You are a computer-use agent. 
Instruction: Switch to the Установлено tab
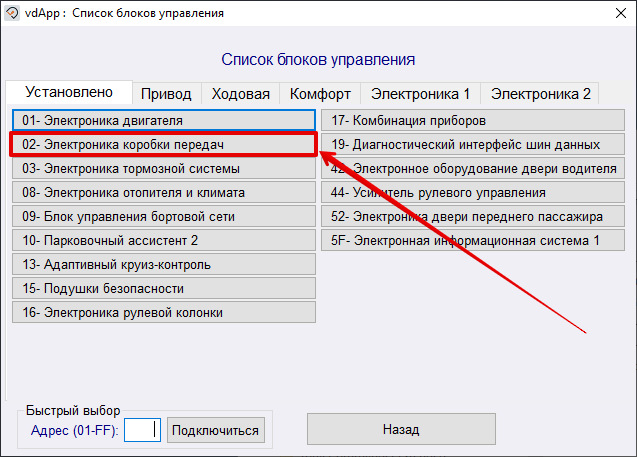click(69, 92)
